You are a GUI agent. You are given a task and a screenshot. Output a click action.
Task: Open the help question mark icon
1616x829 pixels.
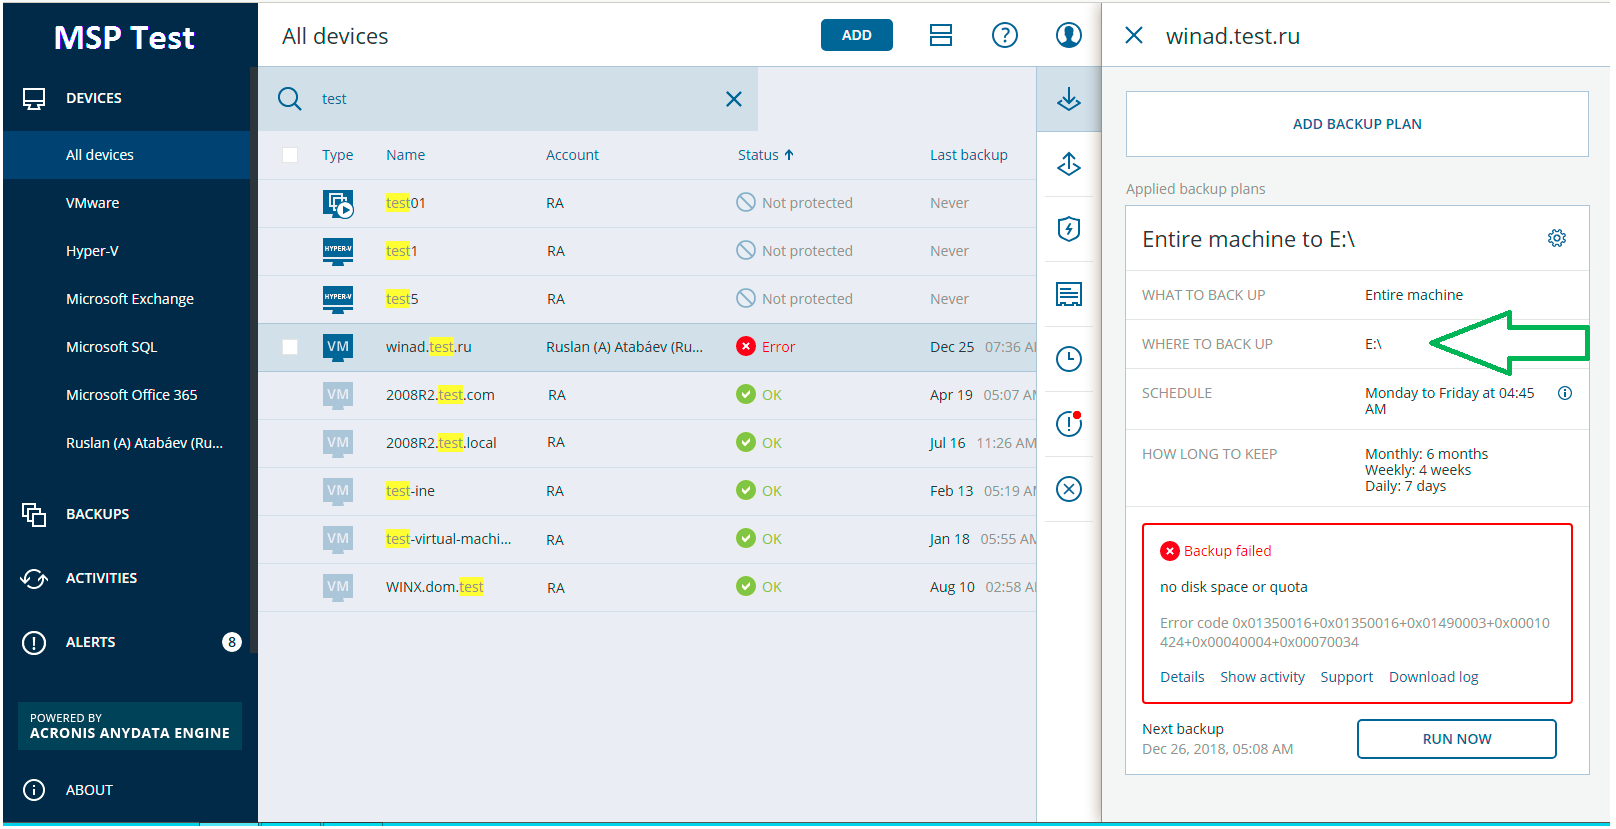click(x=1004, y=35)
